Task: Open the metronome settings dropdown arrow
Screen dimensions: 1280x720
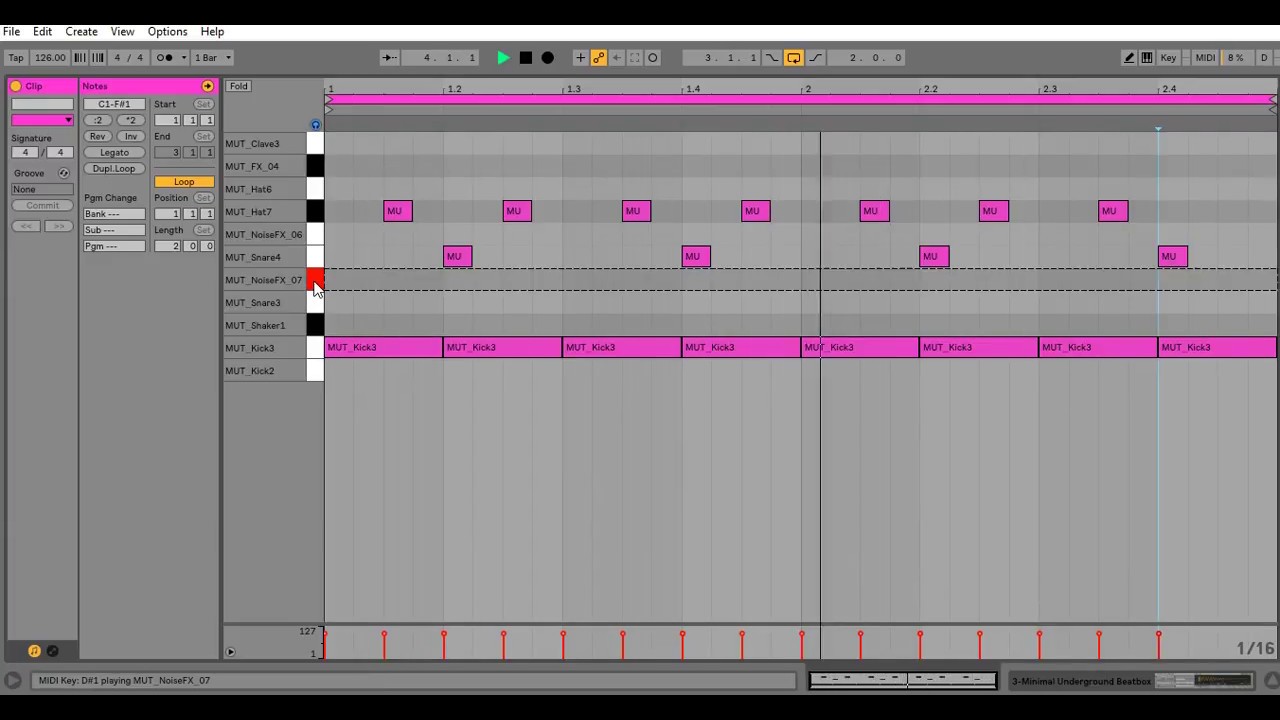Action: [x=183, y=58]
